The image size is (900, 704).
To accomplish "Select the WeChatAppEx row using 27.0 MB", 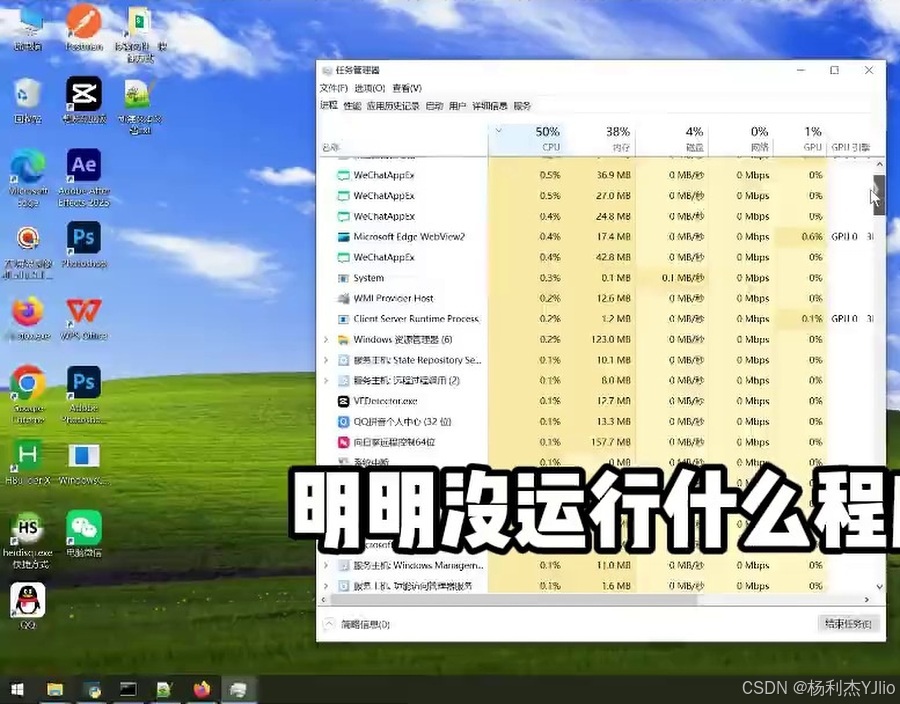I will click(x=596, y=196).
